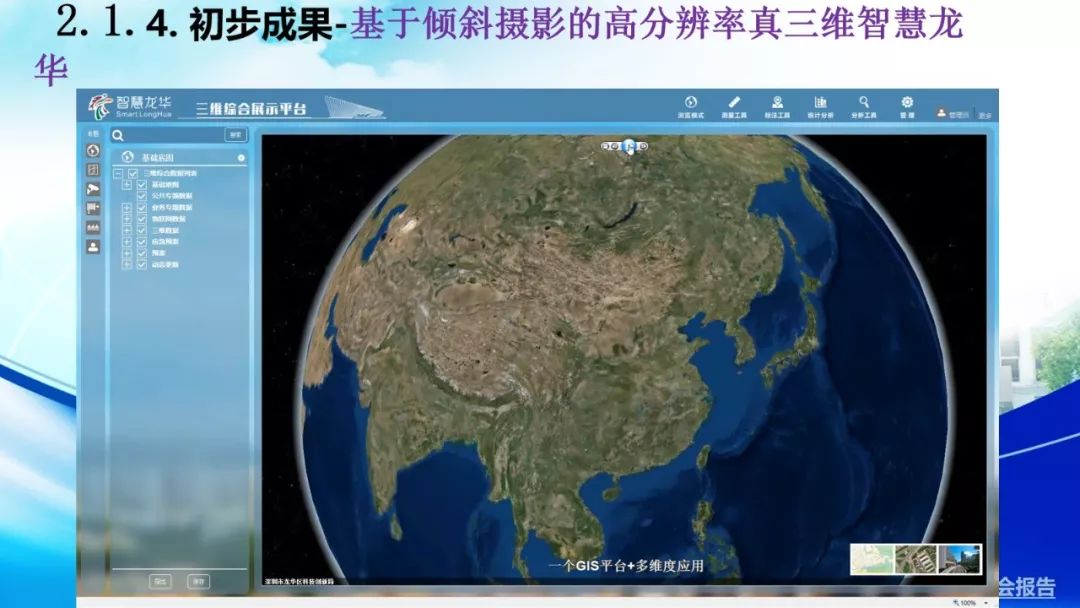
Task: Select the map layers icon in left sidebar
Action: pyautogui.click(x=93, y=169)
